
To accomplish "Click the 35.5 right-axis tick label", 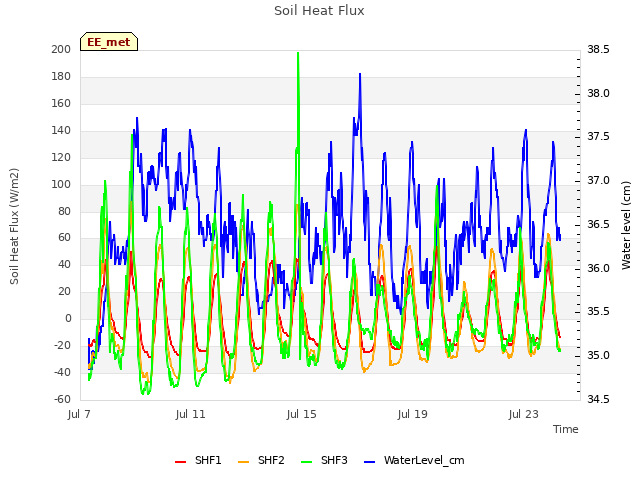I will click(x=598, y=312).
